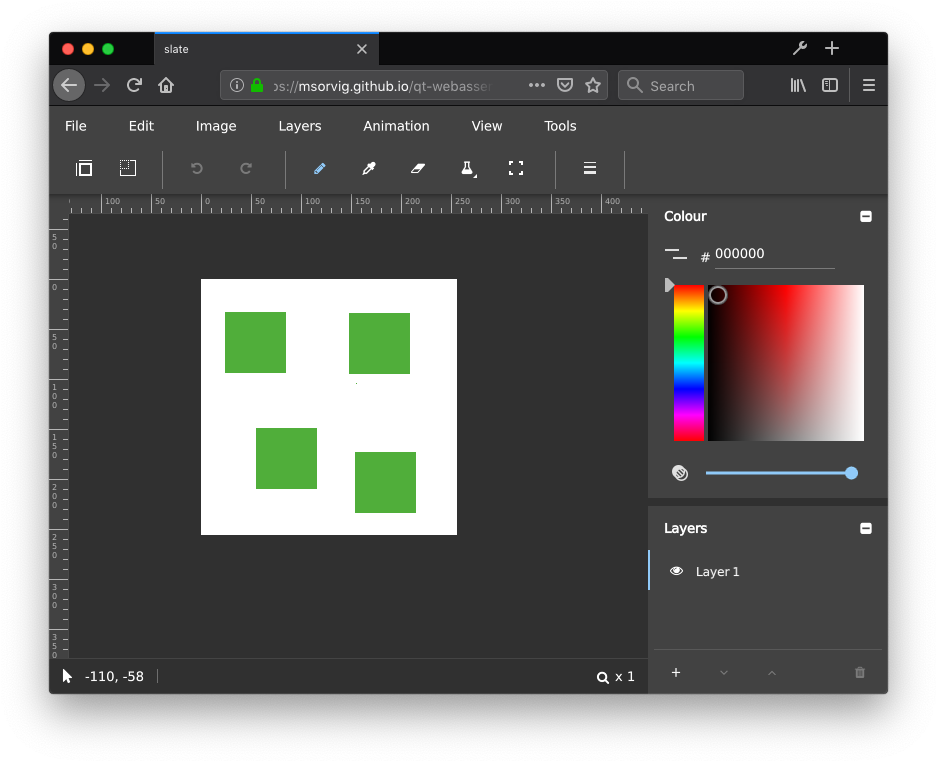Select the Eyedropper color picker tool
Screen dimensions: 936x761
pyautogui.click(x=368, y=168)
